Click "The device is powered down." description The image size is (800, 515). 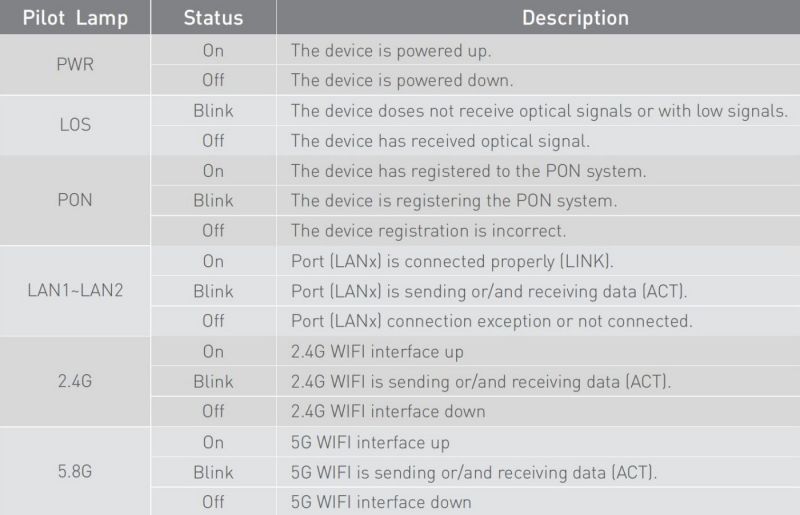point(403,80)
